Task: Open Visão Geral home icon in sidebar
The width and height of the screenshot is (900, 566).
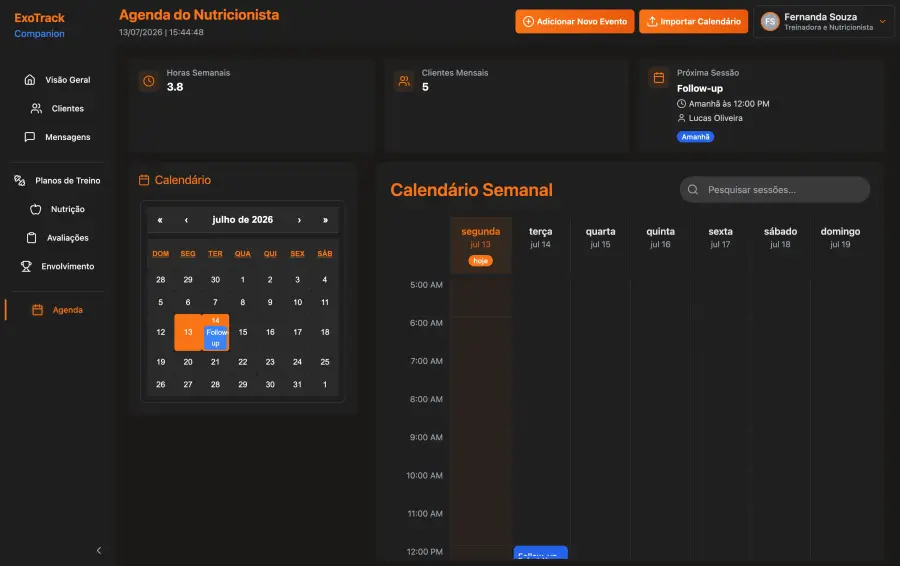Action: coord(30,80)
